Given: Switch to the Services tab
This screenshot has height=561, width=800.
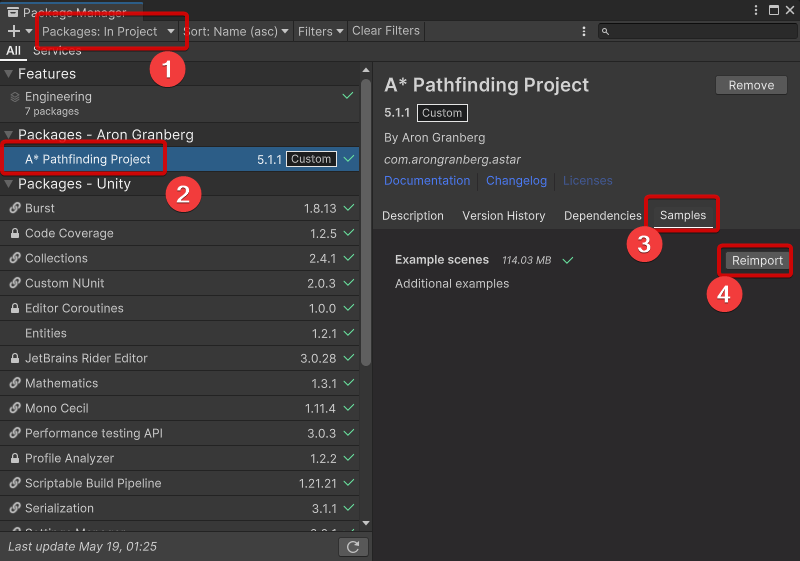Looking at the screenshot, I should coord(57,50).
